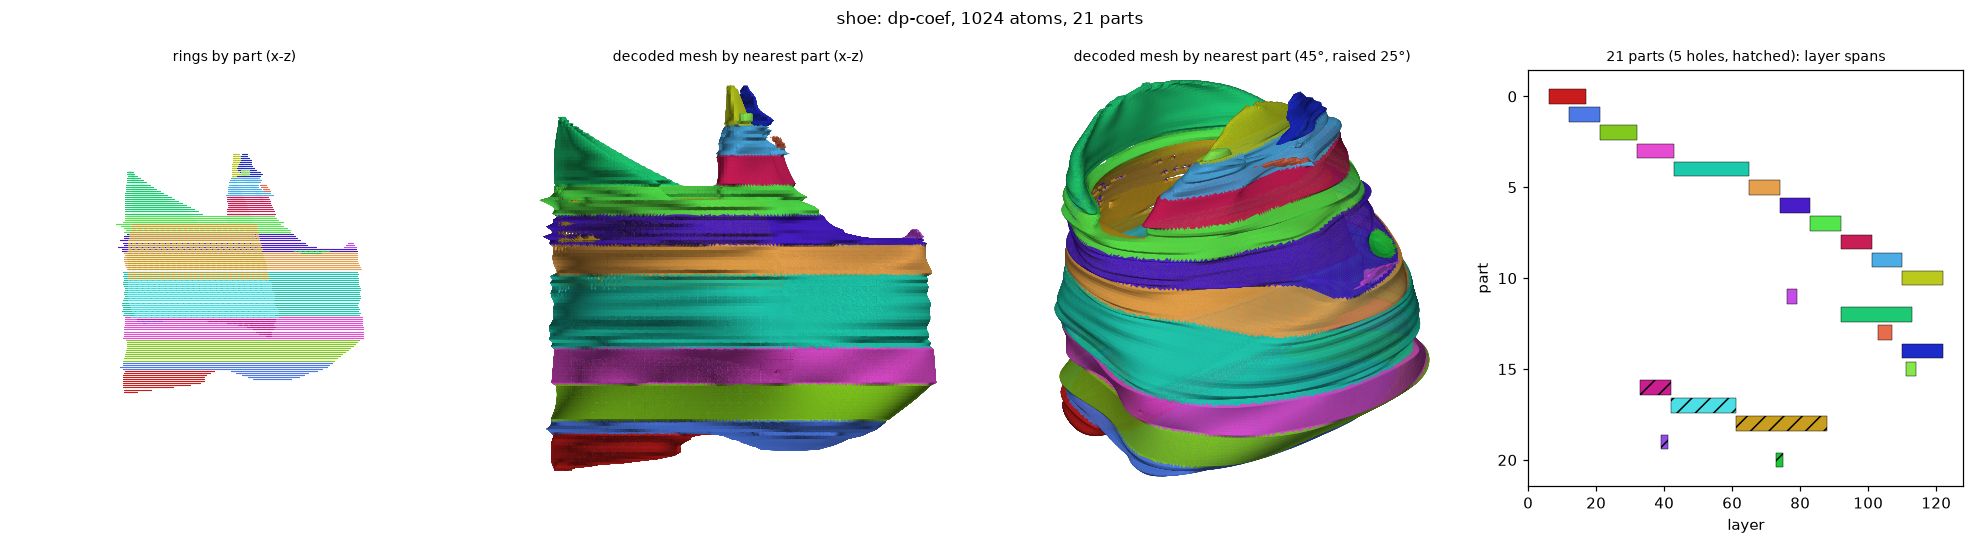
Task: Click the 'rings by part (x-z)' subplot title
Action: click(x=234, y=57)
